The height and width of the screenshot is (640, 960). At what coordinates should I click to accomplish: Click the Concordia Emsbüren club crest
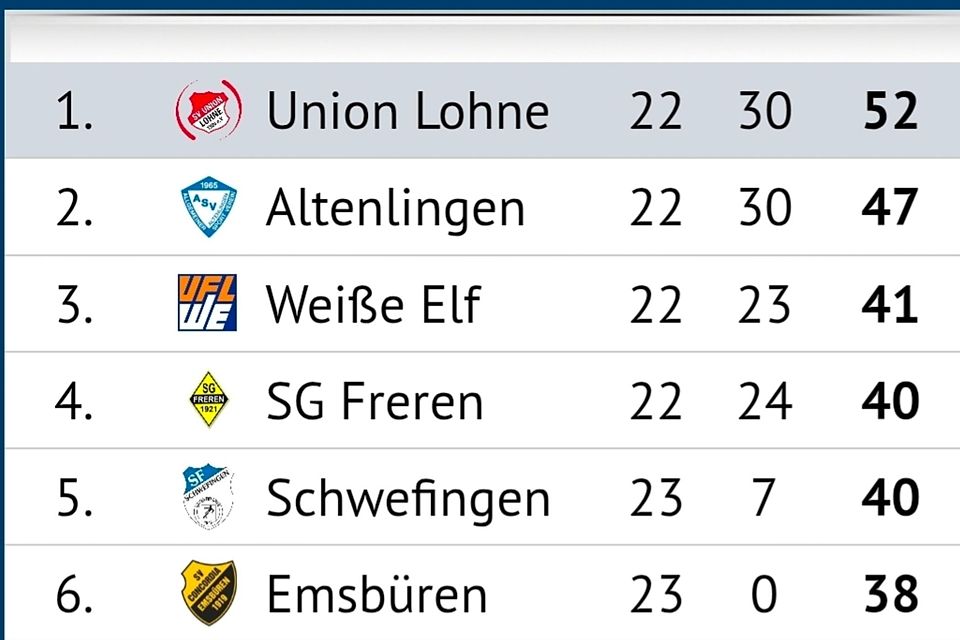pyautogui.click(x=209, y=594)
